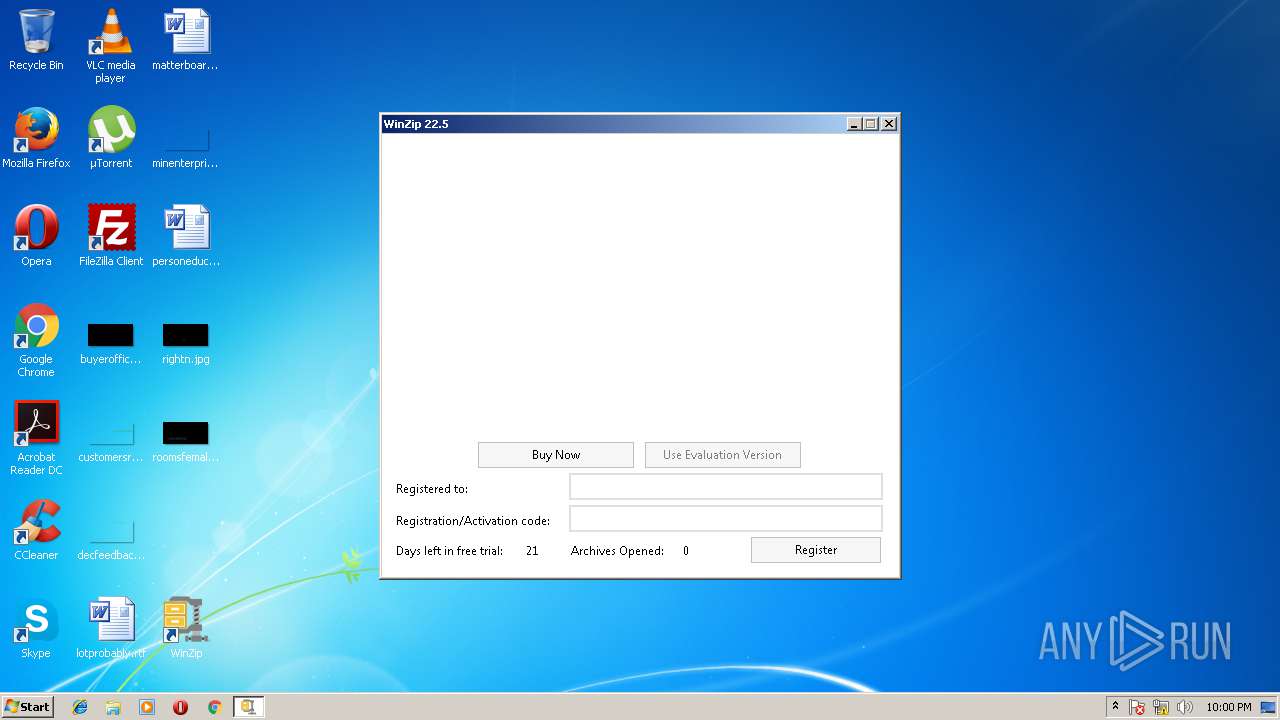Open the Recycle Bin desktop icon
This screenshot has height=720, width=1280.
tap(36, 40)
